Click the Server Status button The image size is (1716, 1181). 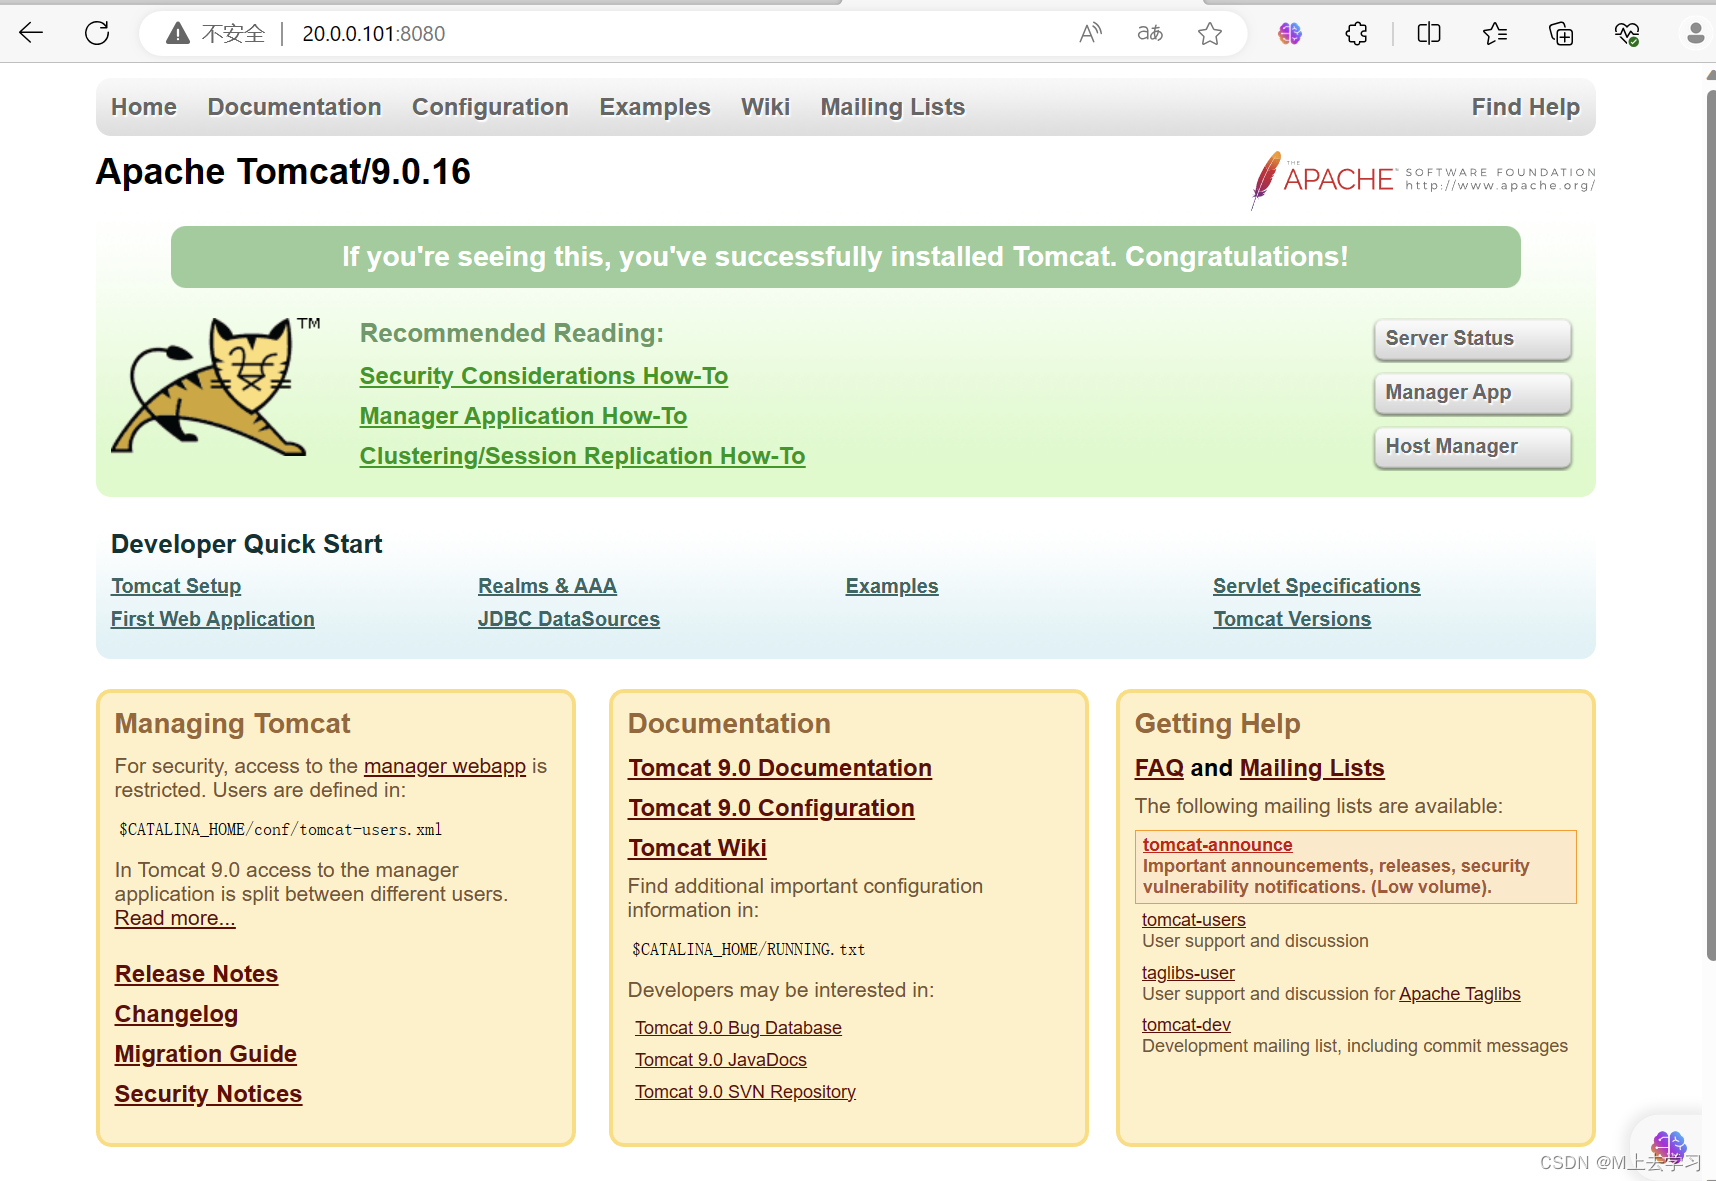click(x=1472, y=339)
